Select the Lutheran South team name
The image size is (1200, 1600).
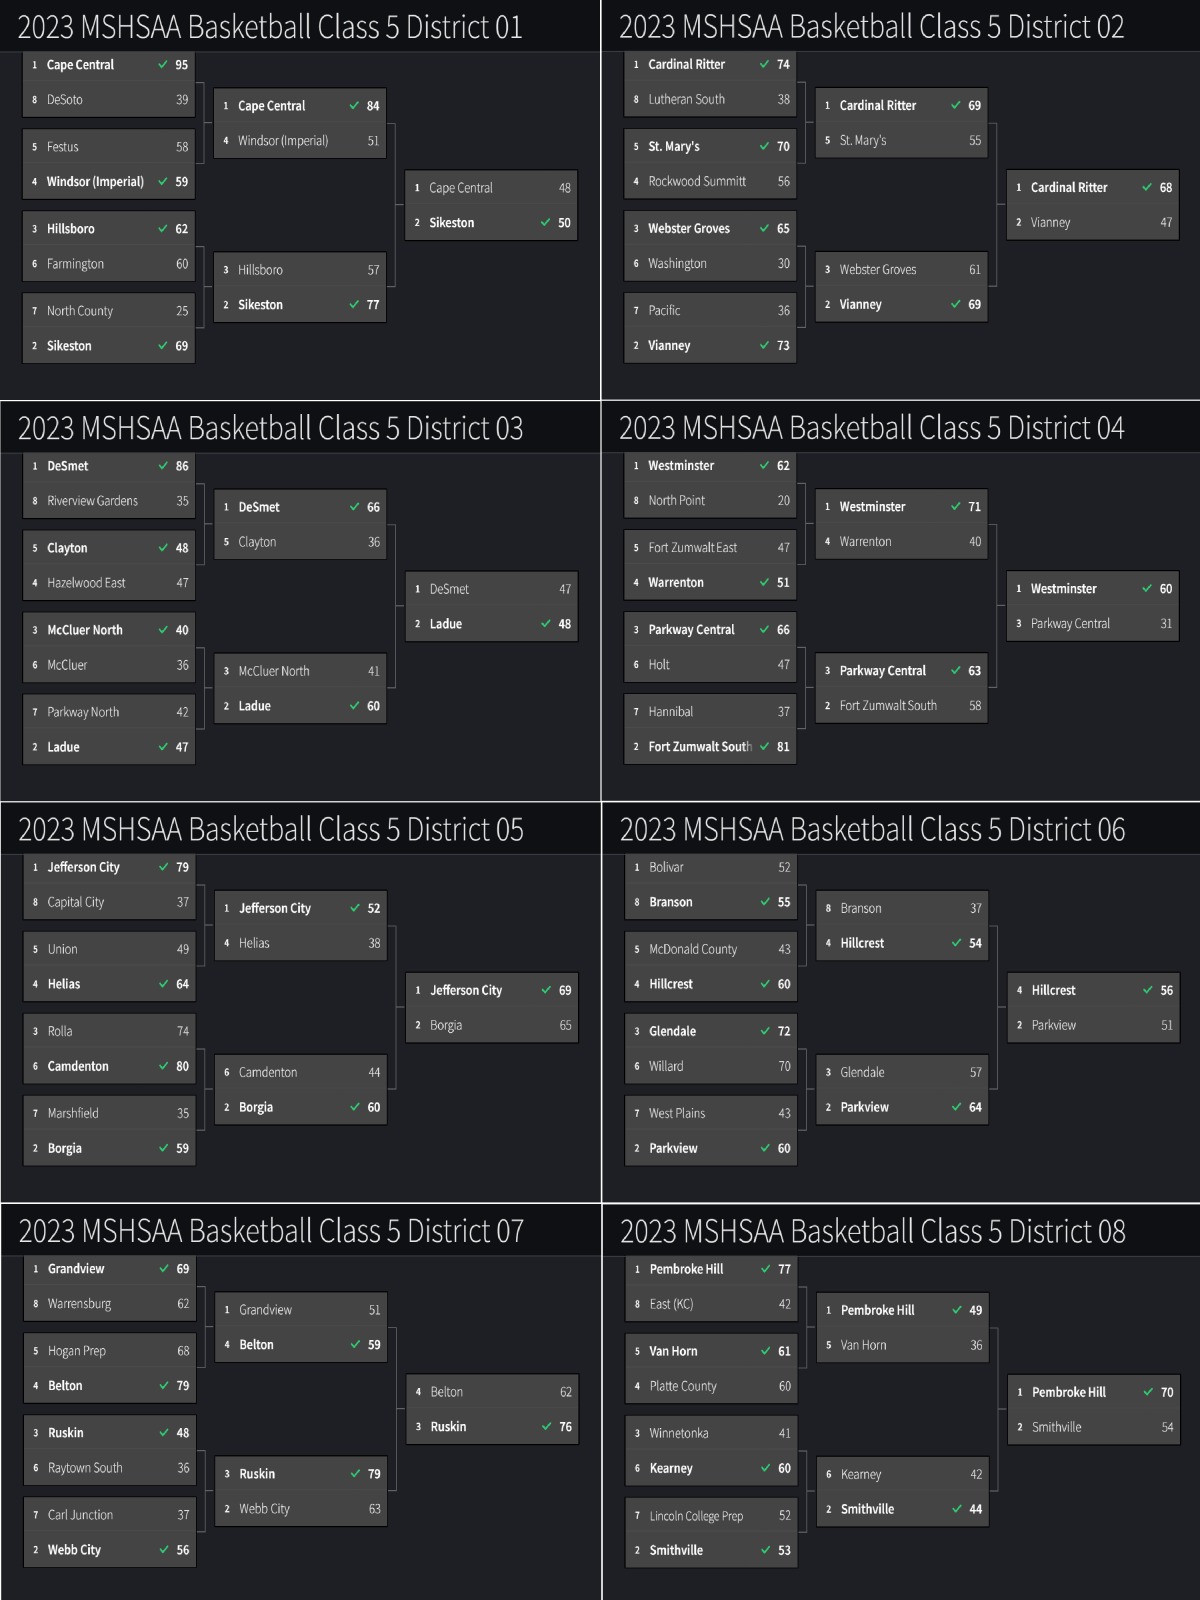[x=686, y=100]
